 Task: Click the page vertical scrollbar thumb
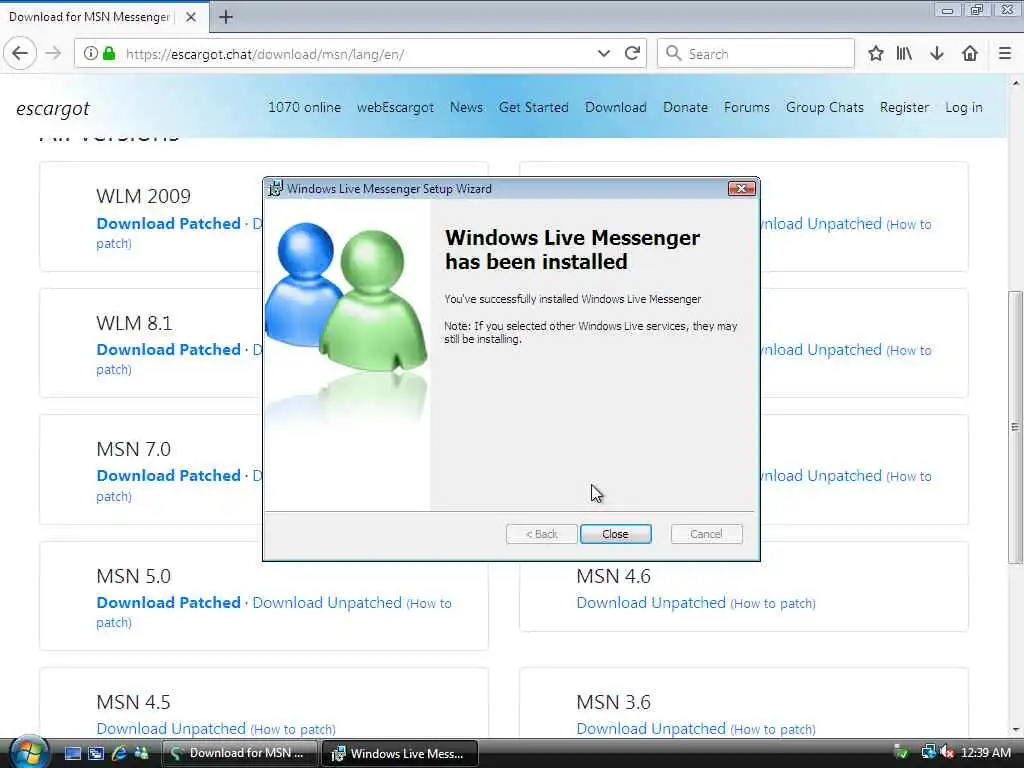pyautogui.click(x=1015, y=427)
